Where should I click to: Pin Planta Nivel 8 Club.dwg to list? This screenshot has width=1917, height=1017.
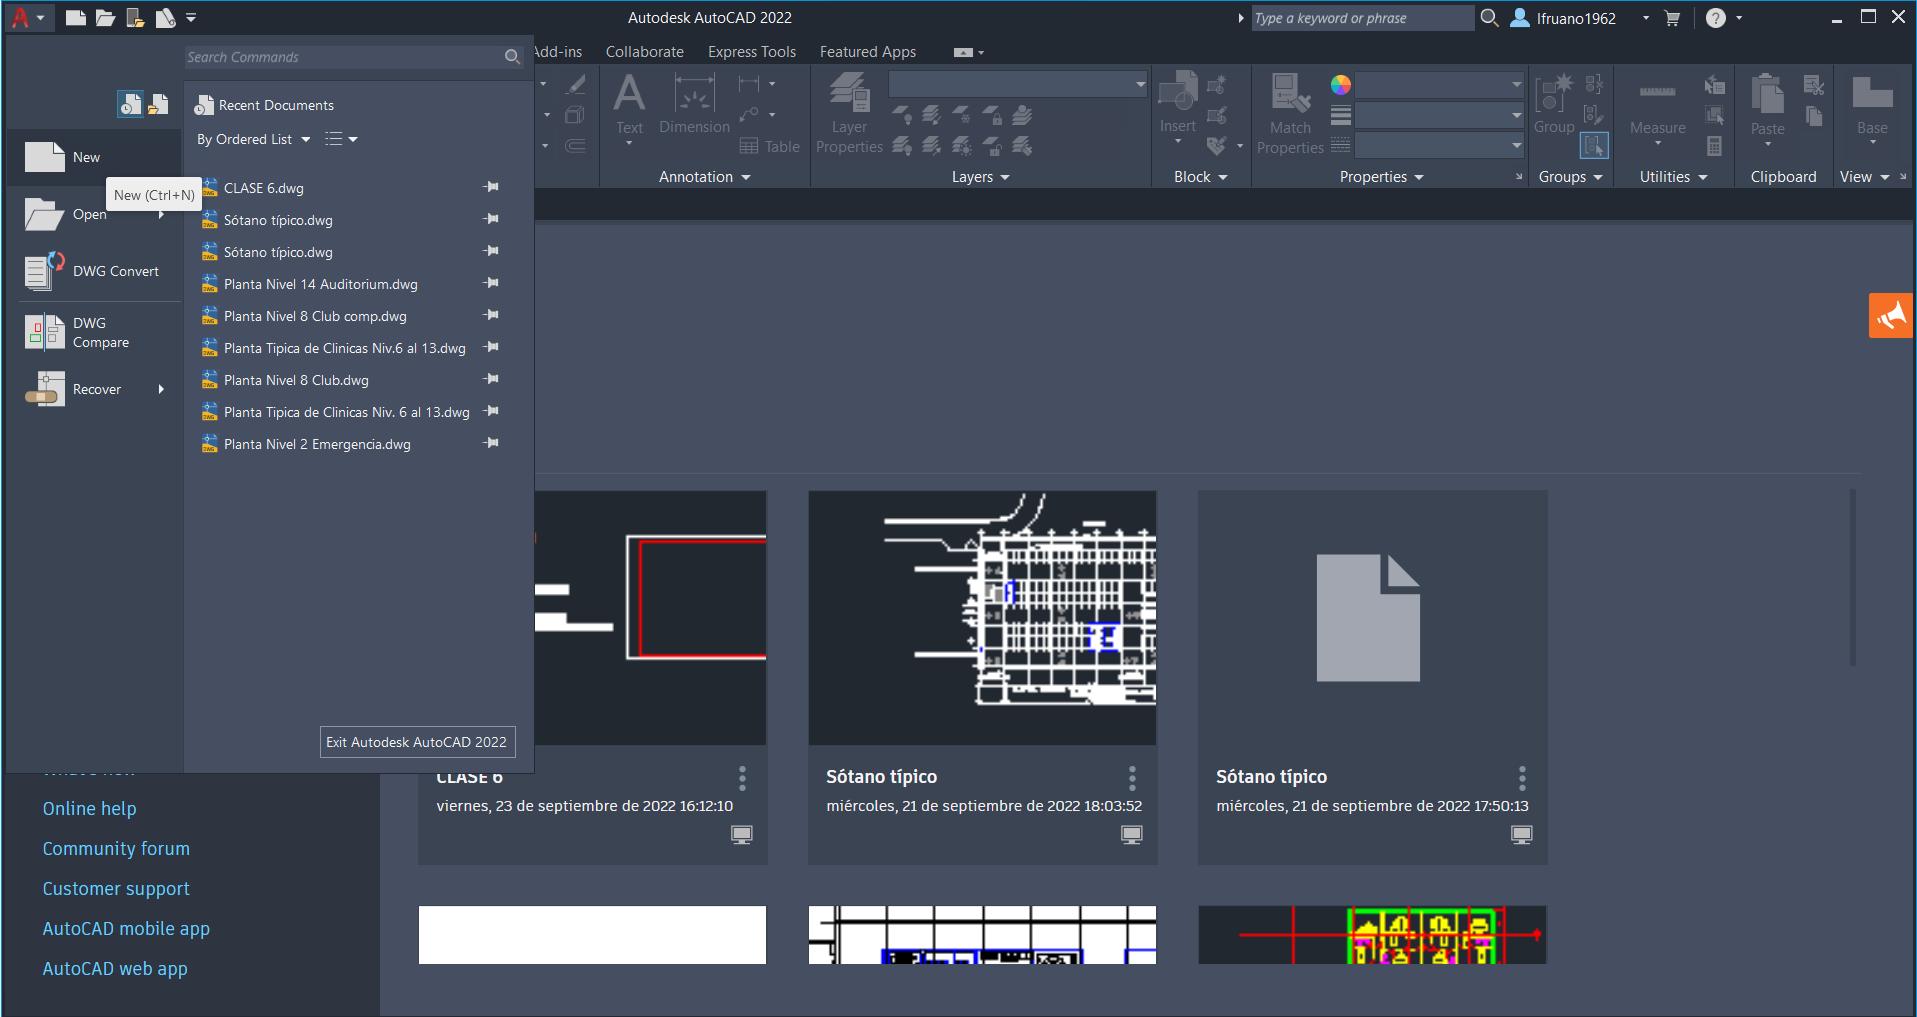tap(491, 379)
